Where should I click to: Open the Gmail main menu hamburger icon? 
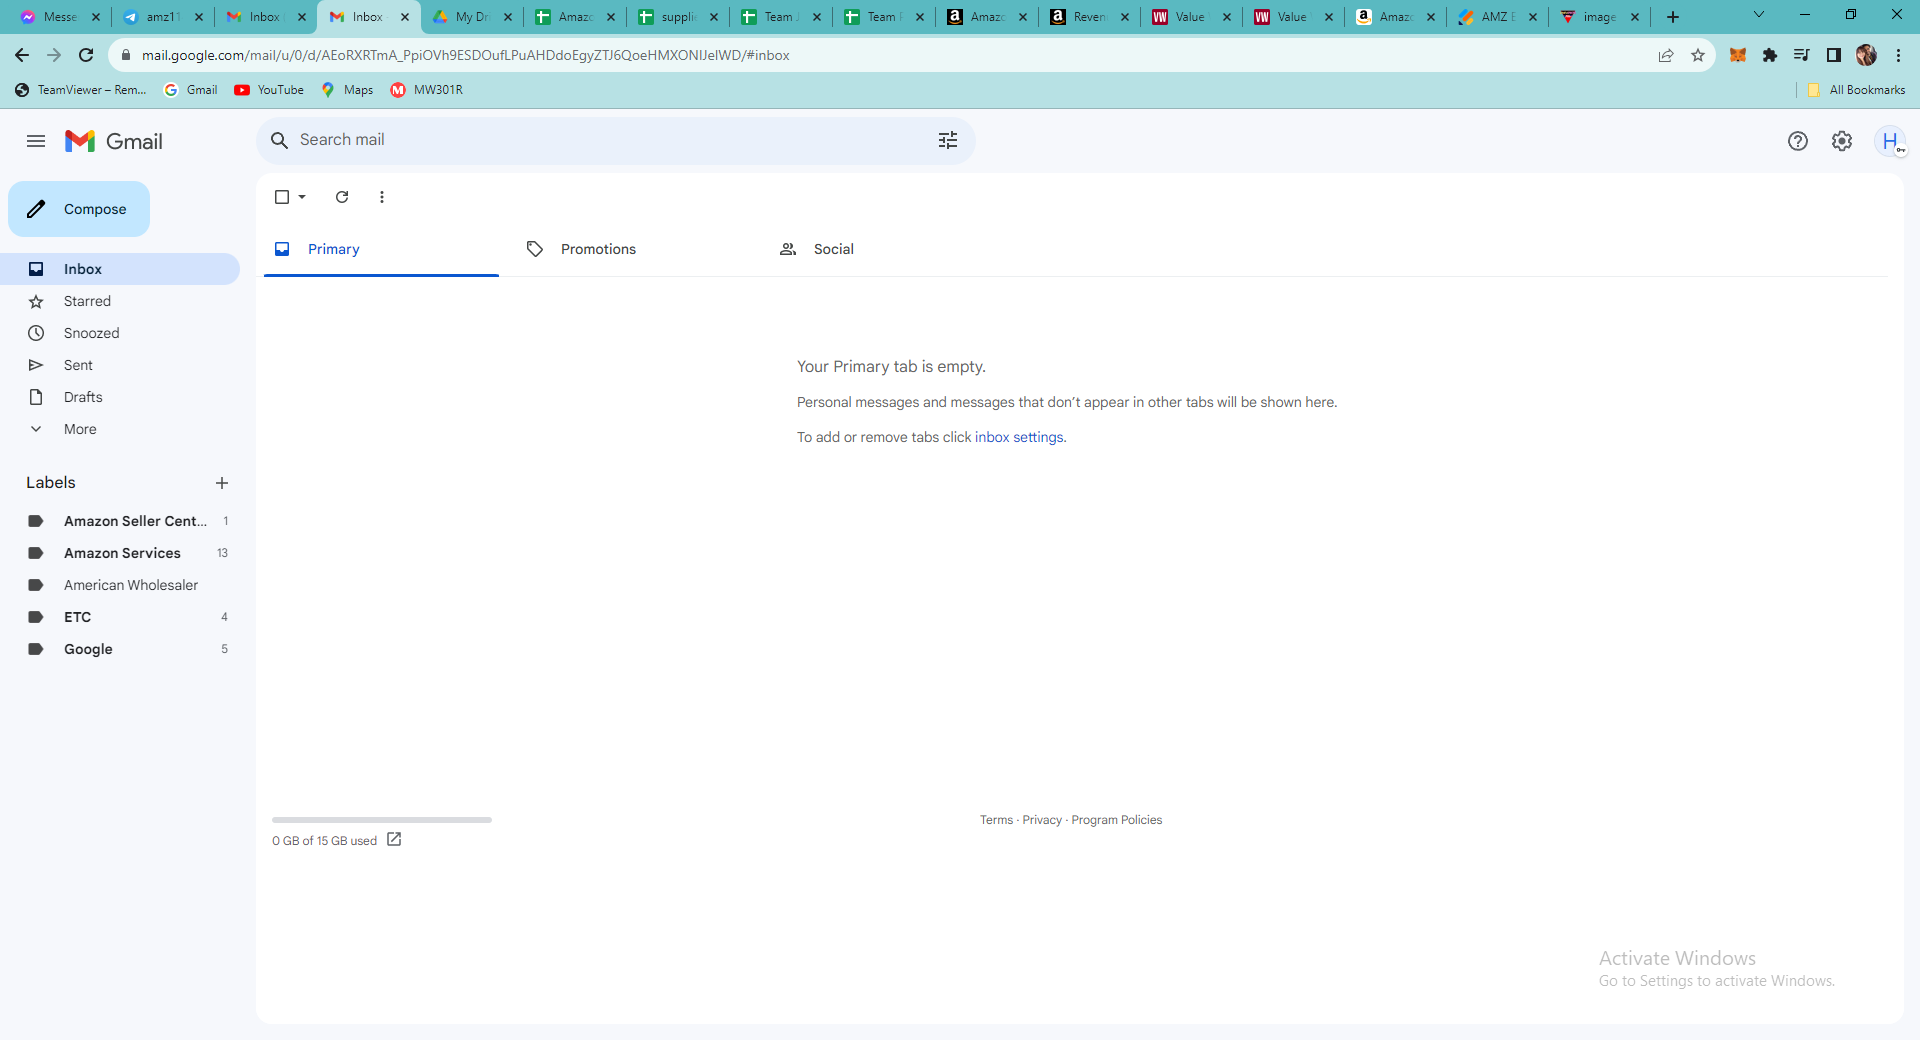click(x=36, y=141)
